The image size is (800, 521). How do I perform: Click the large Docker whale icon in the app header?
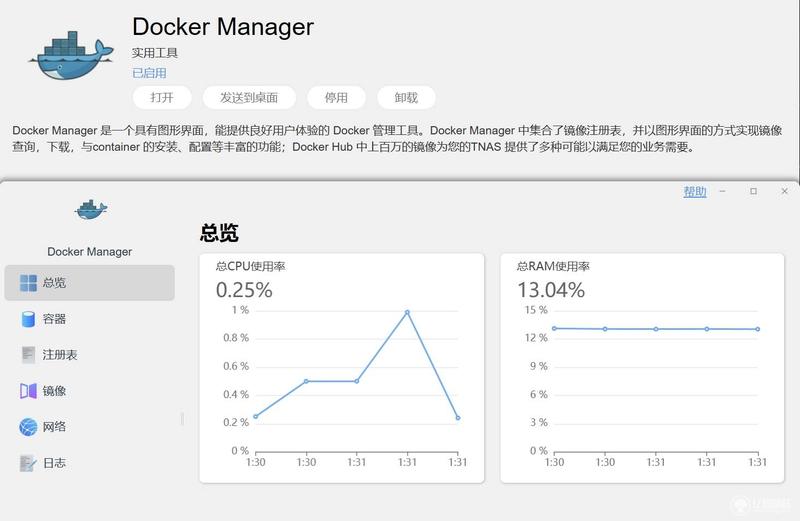tap(71, 56)
